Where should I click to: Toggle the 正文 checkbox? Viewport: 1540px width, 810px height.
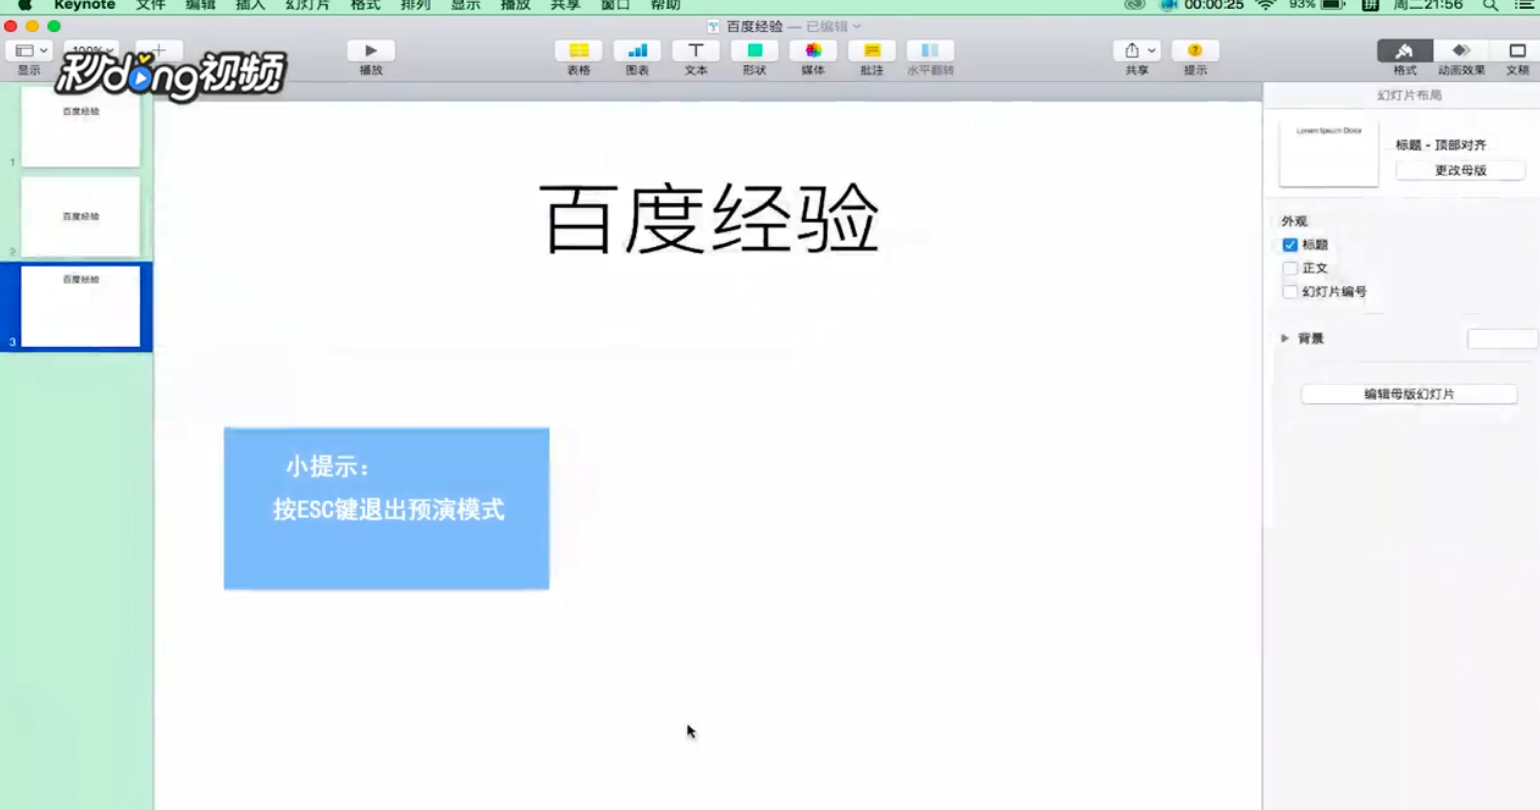click(1290, 268)
